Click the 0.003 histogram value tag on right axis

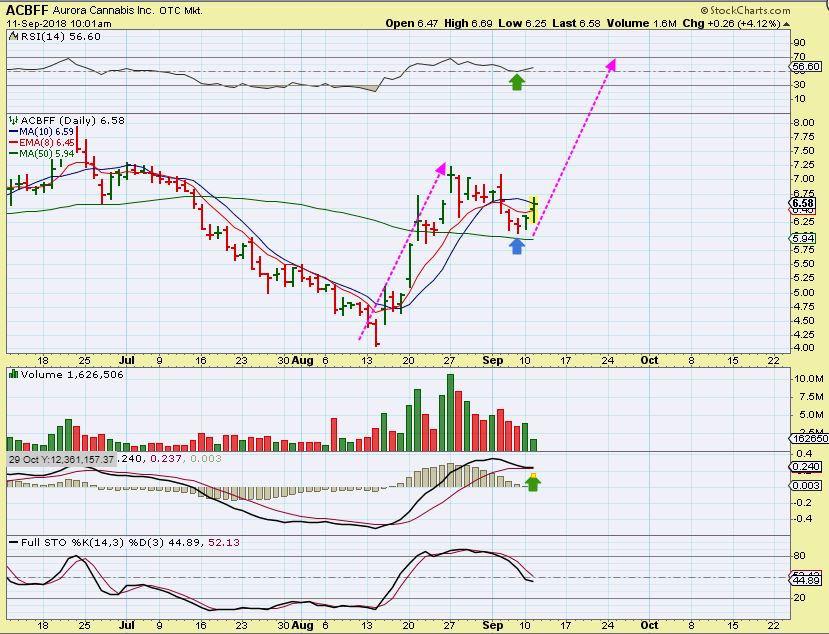[x=805, y=486]
